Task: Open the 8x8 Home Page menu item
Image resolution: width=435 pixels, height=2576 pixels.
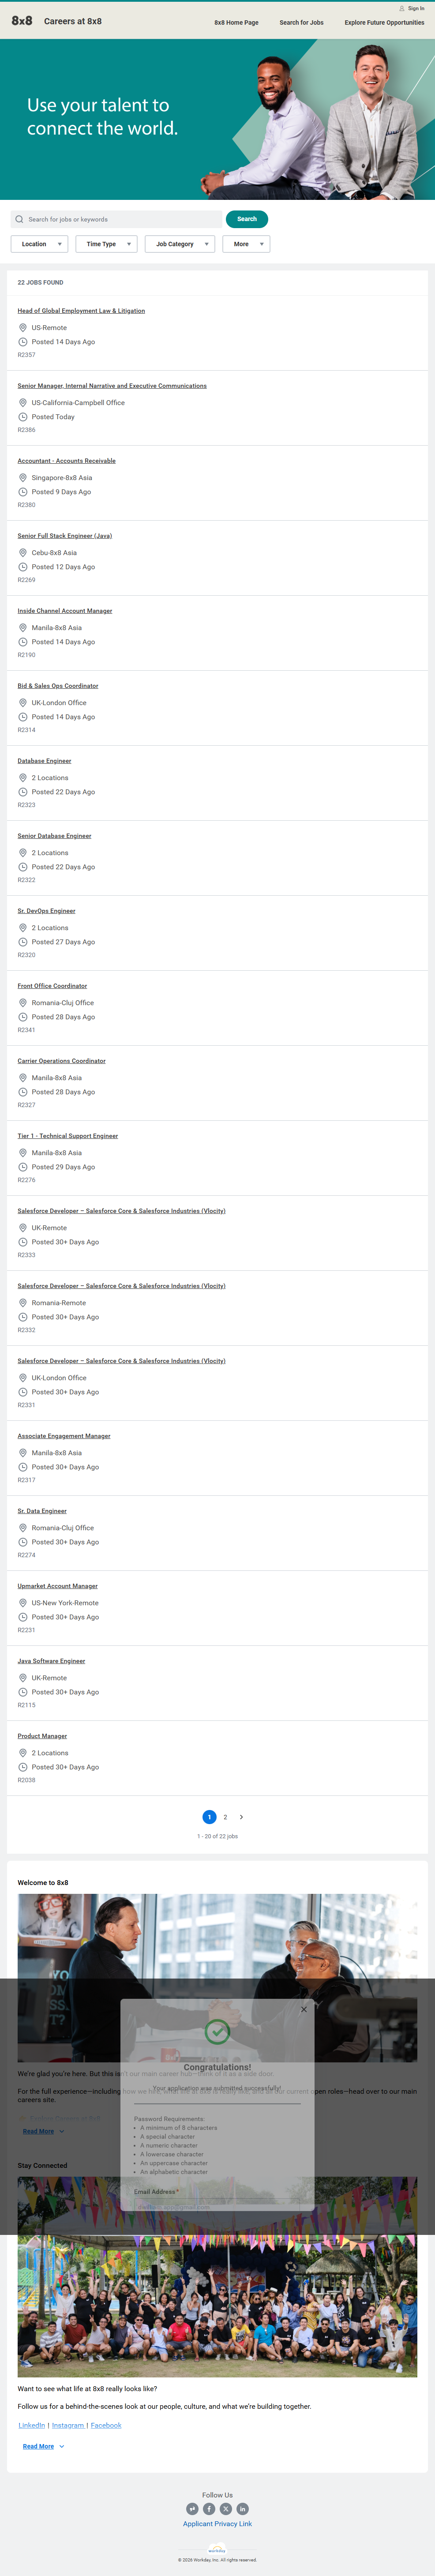Action: click(236, 22)
